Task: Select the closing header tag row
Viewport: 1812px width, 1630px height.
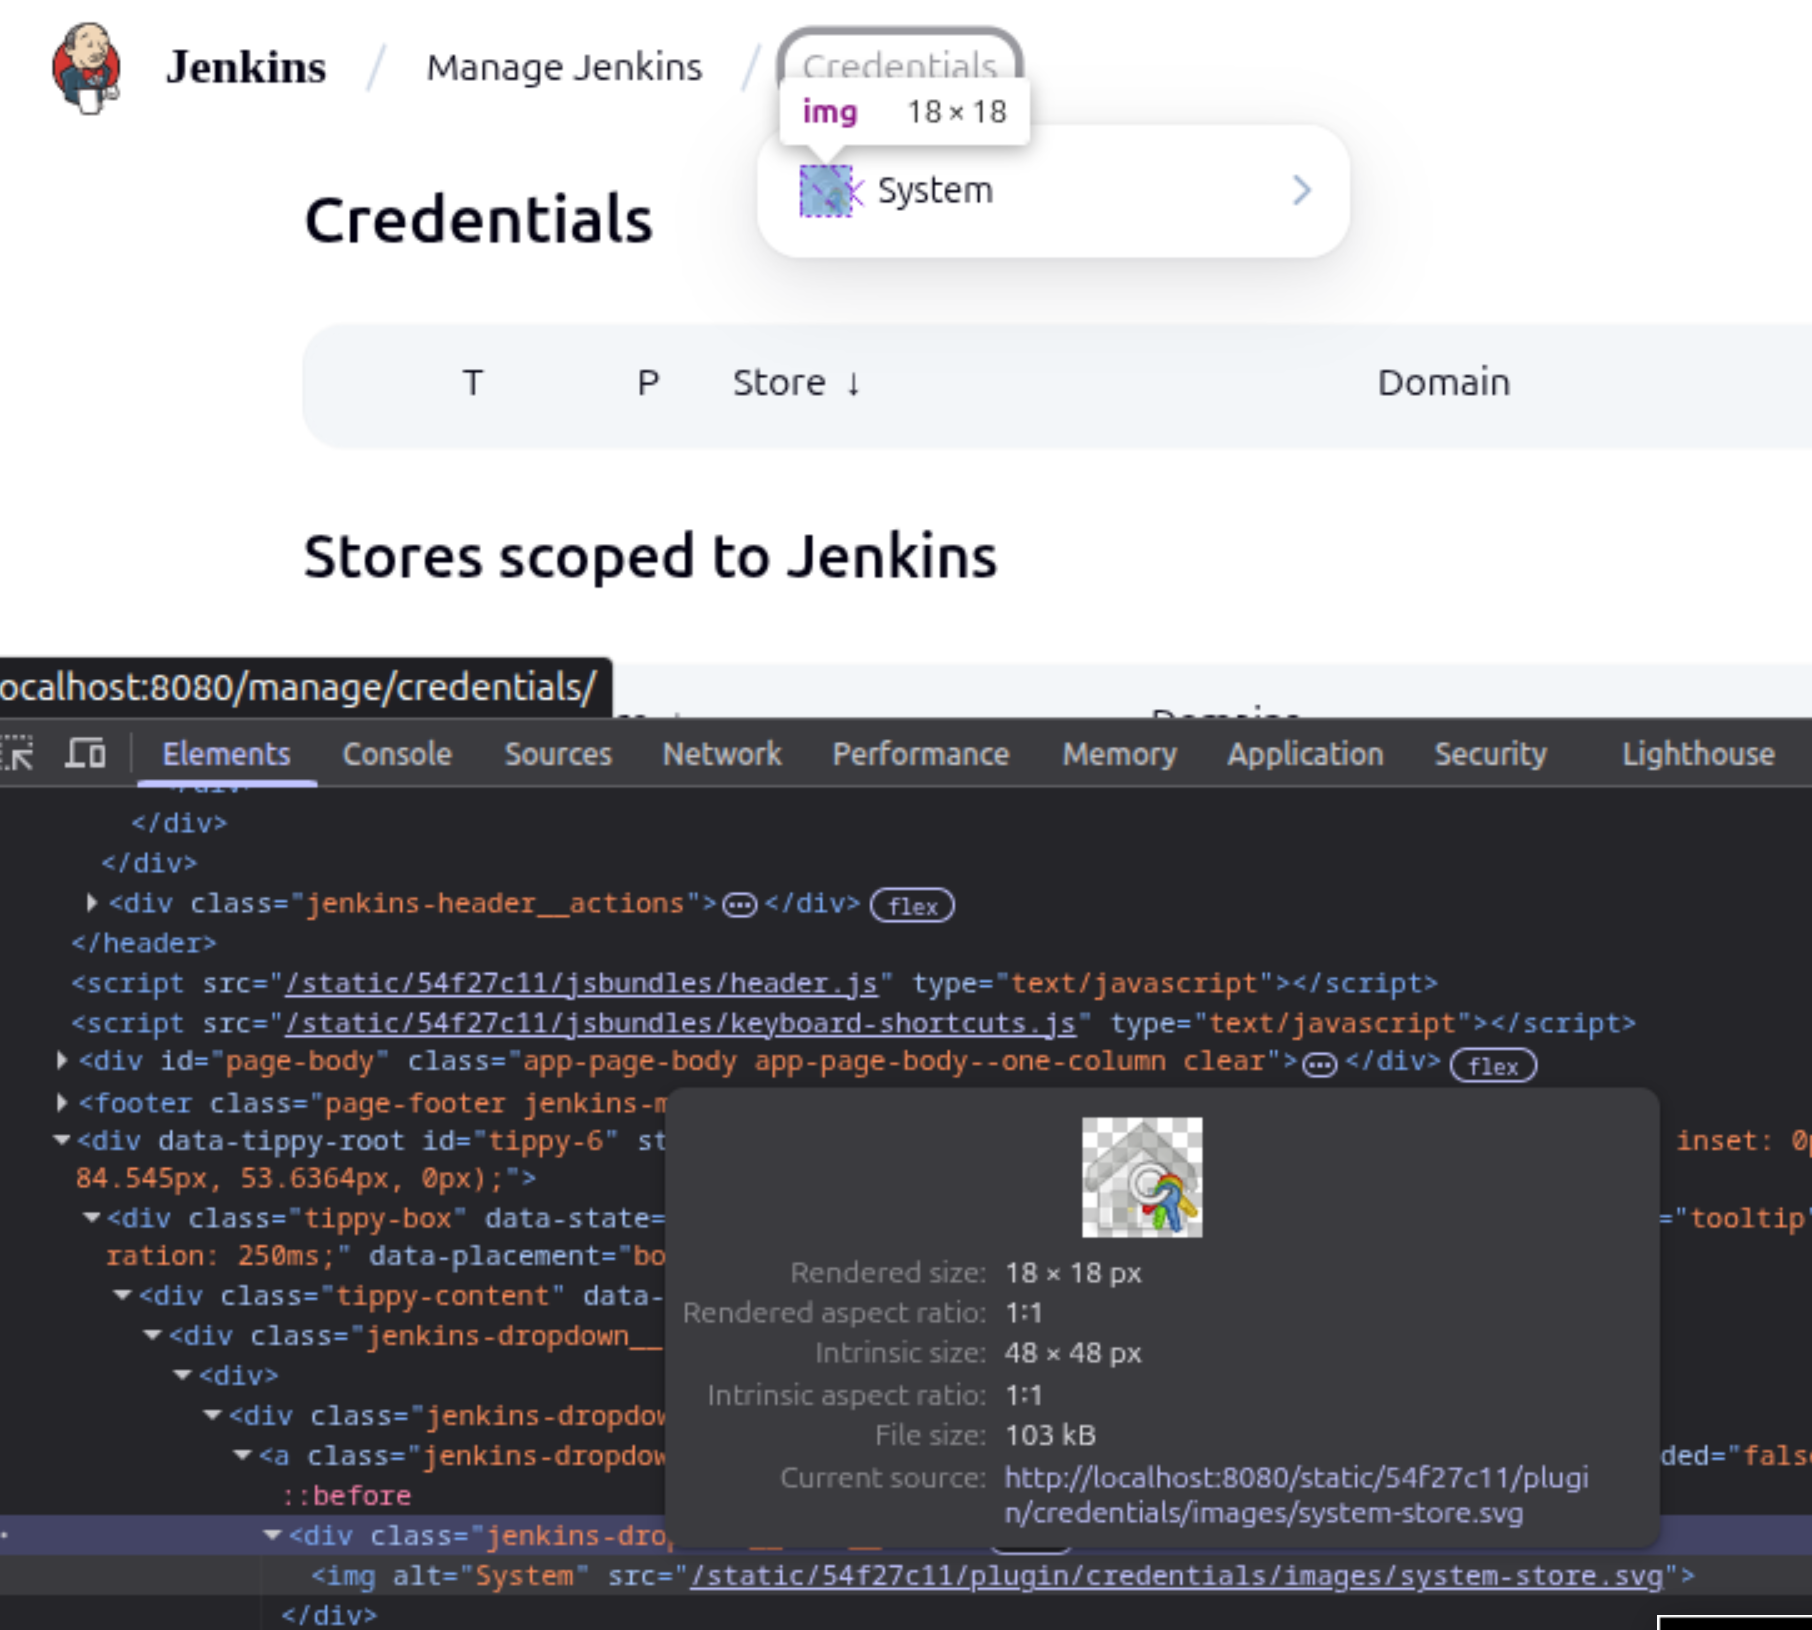Action: pyautogui.click(x=144, y=943)
